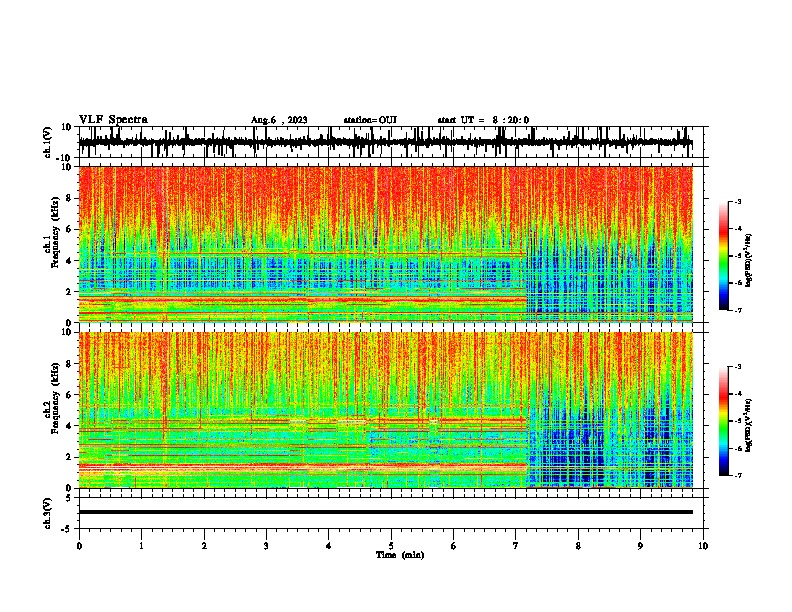Click the "station=OUI" header label

point(370,120)
